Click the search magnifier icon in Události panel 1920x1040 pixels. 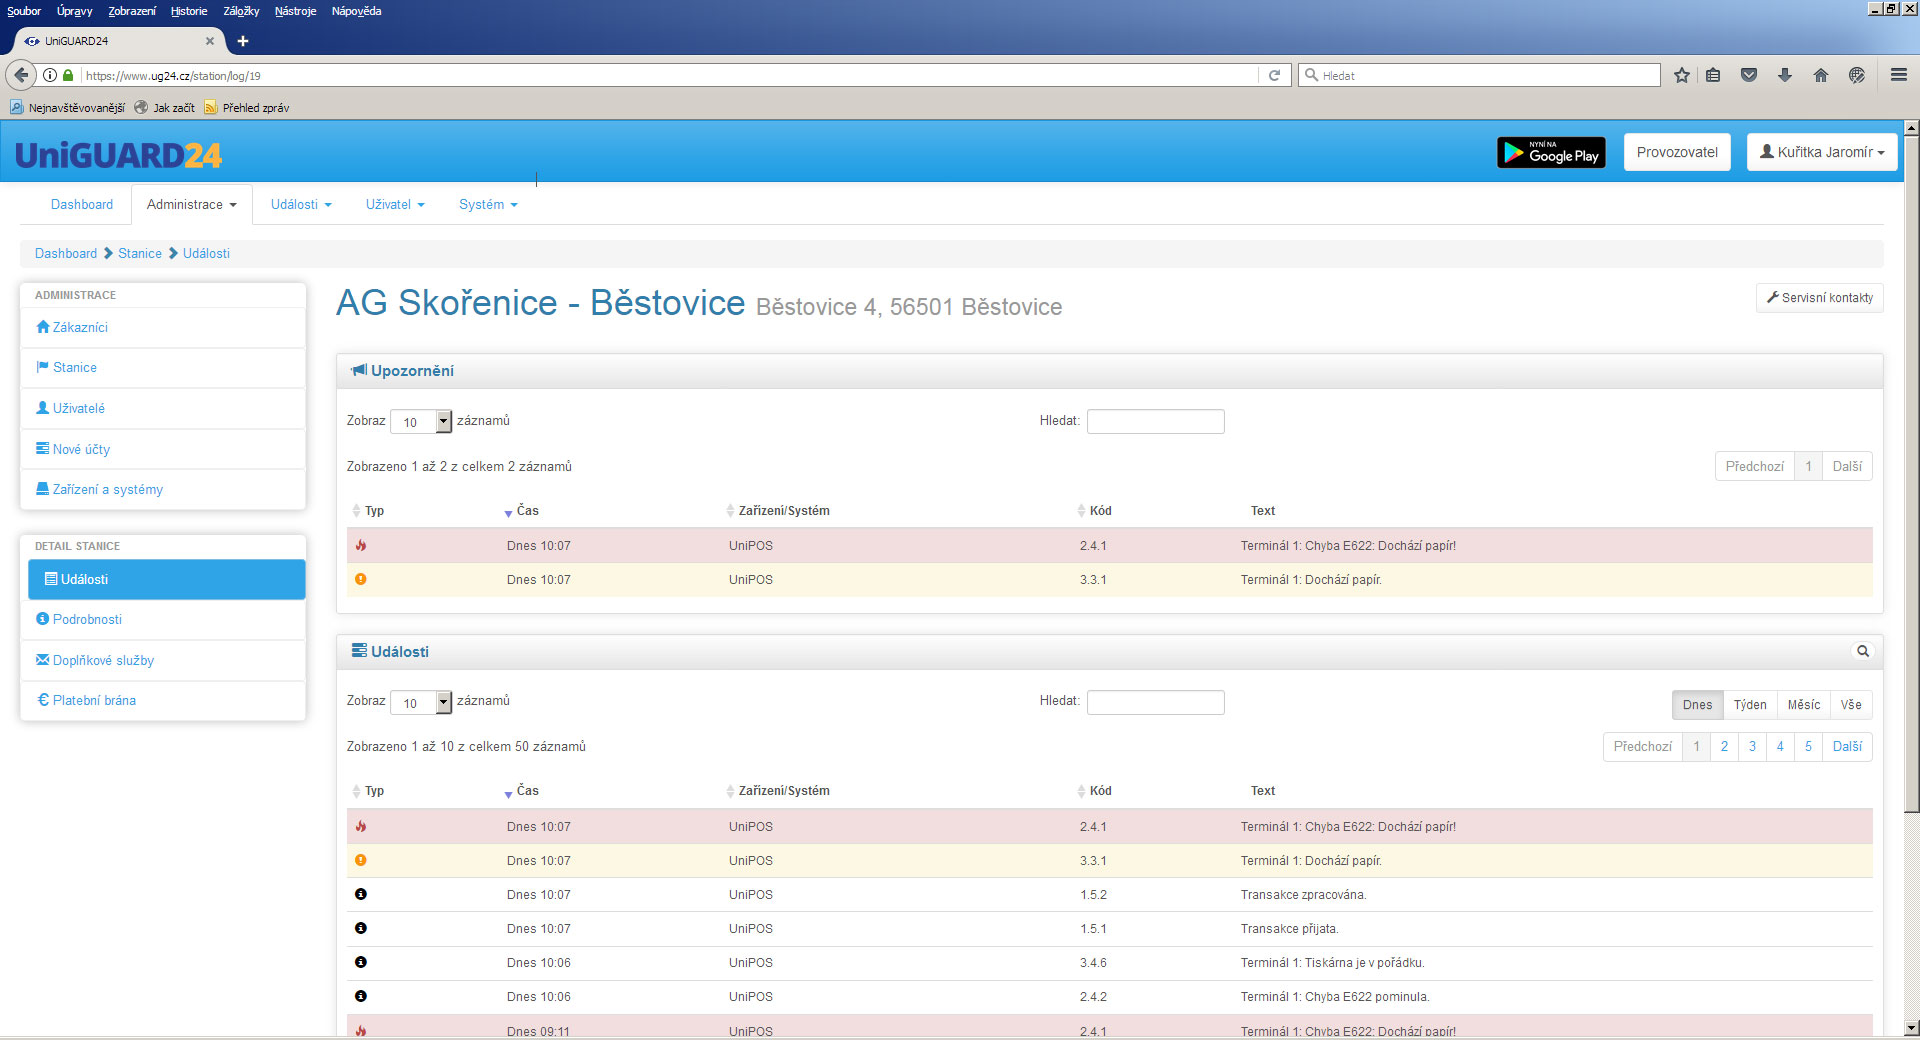pos(1862,651)
